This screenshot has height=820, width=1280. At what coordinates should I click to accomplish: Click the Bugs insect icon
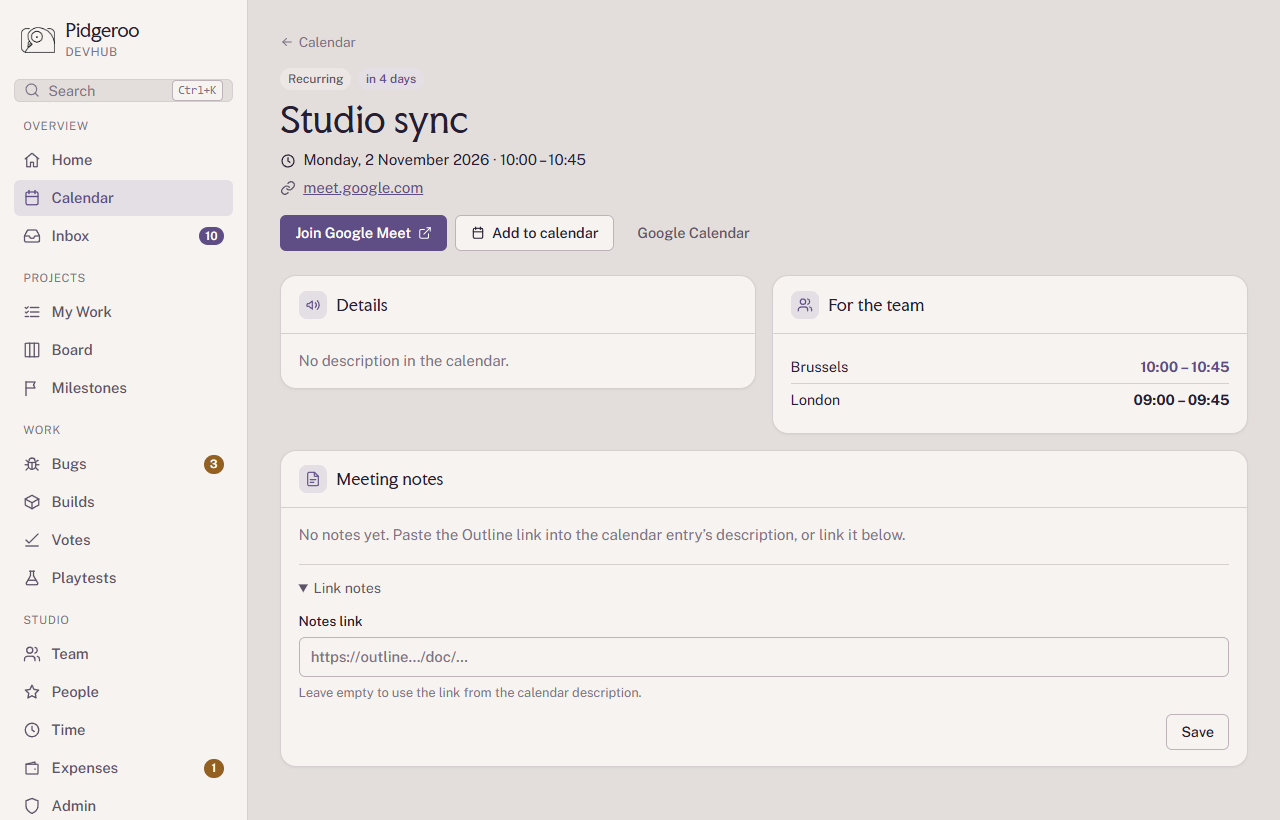point(32,464)
